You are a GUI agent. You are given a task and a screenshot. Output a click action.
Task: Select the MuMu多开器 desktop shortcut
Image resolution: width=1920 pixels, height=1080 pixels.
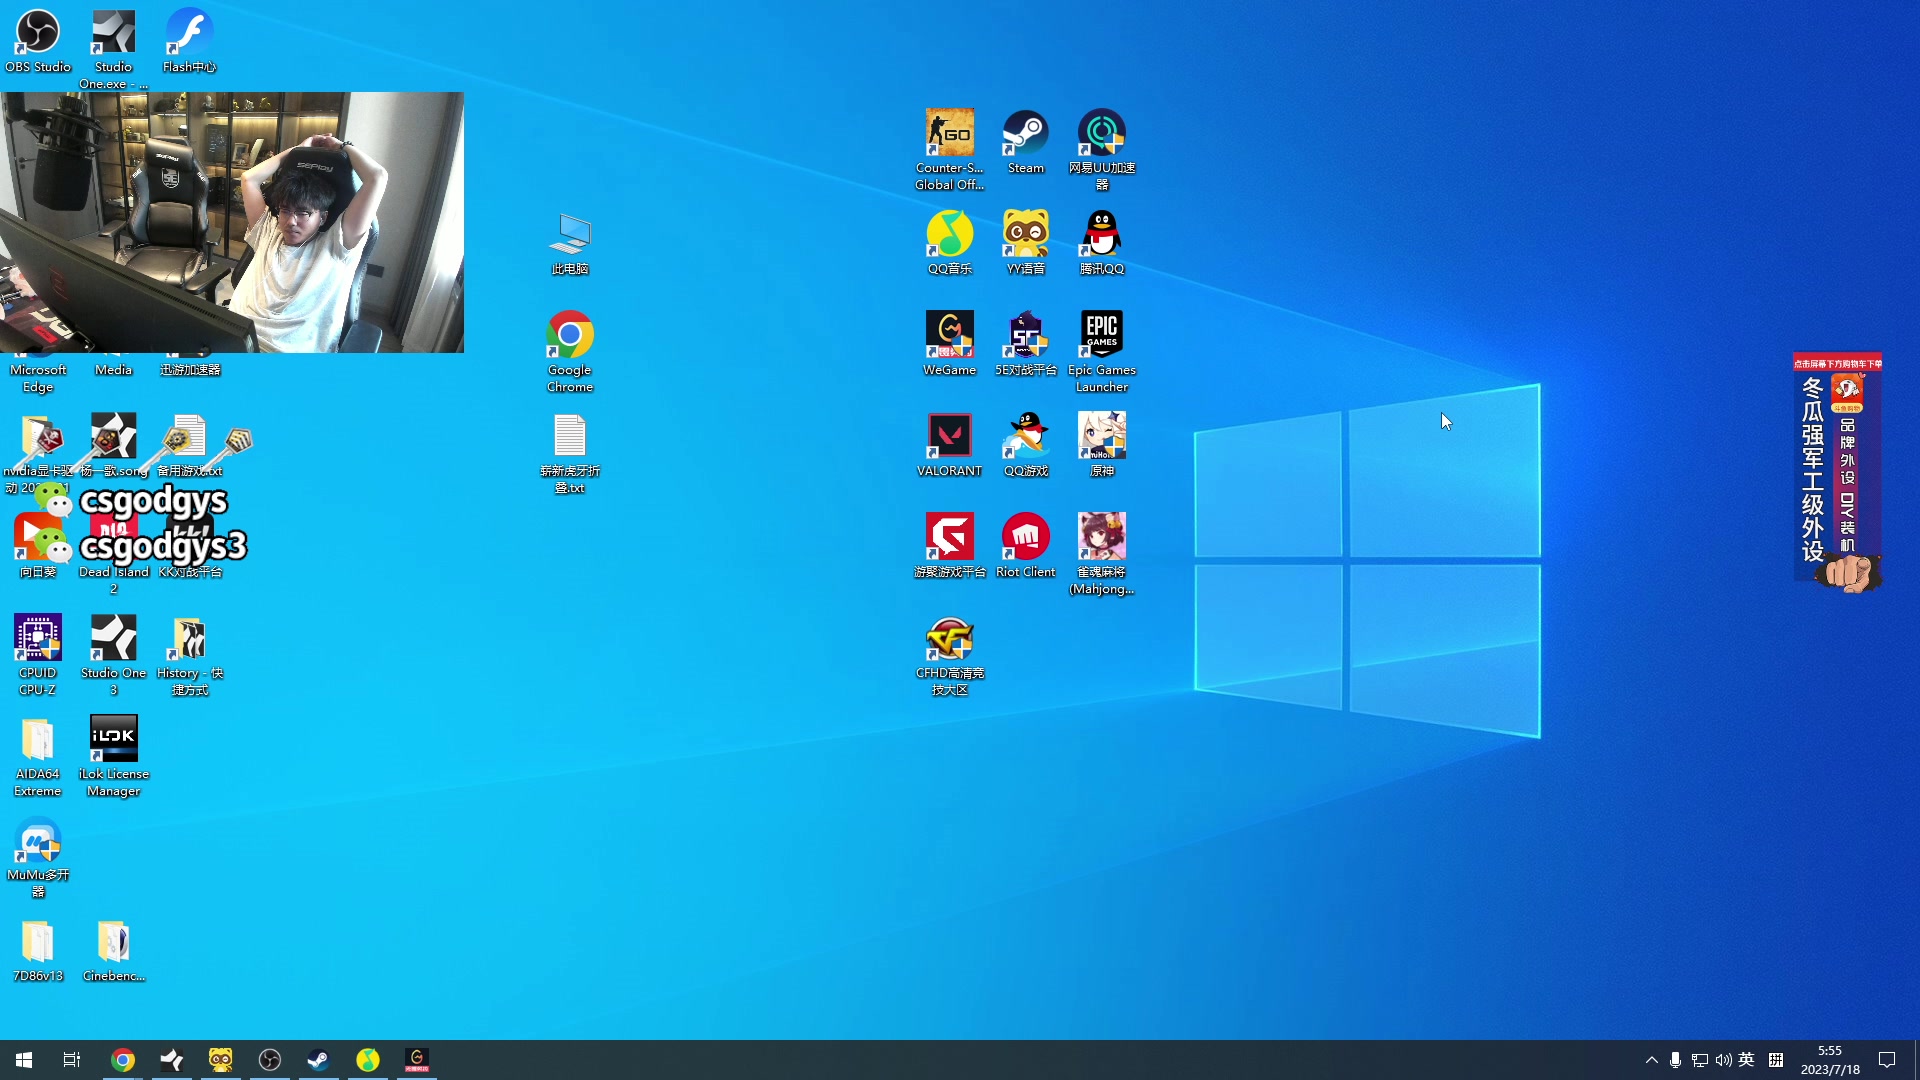38,857
